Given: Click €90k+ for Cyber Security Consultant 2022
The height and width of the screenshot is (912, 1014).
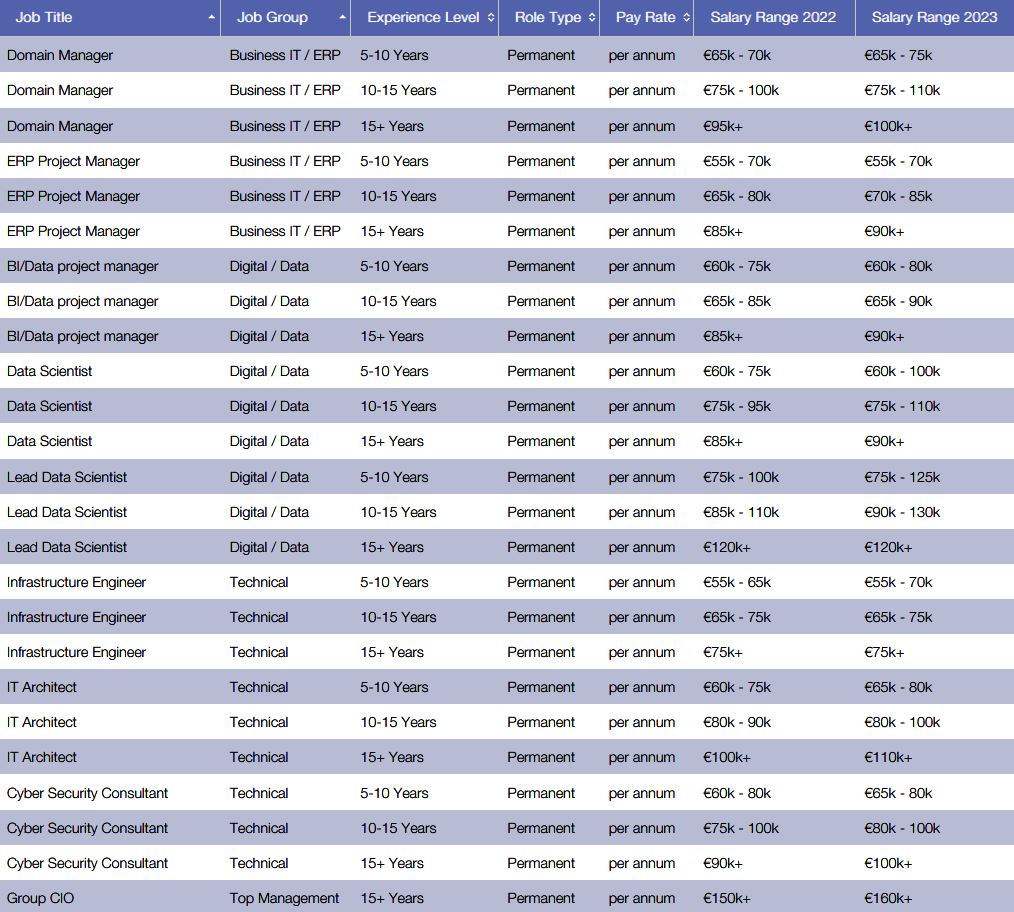Looking at the screenshot, I should tap(722, 863).
